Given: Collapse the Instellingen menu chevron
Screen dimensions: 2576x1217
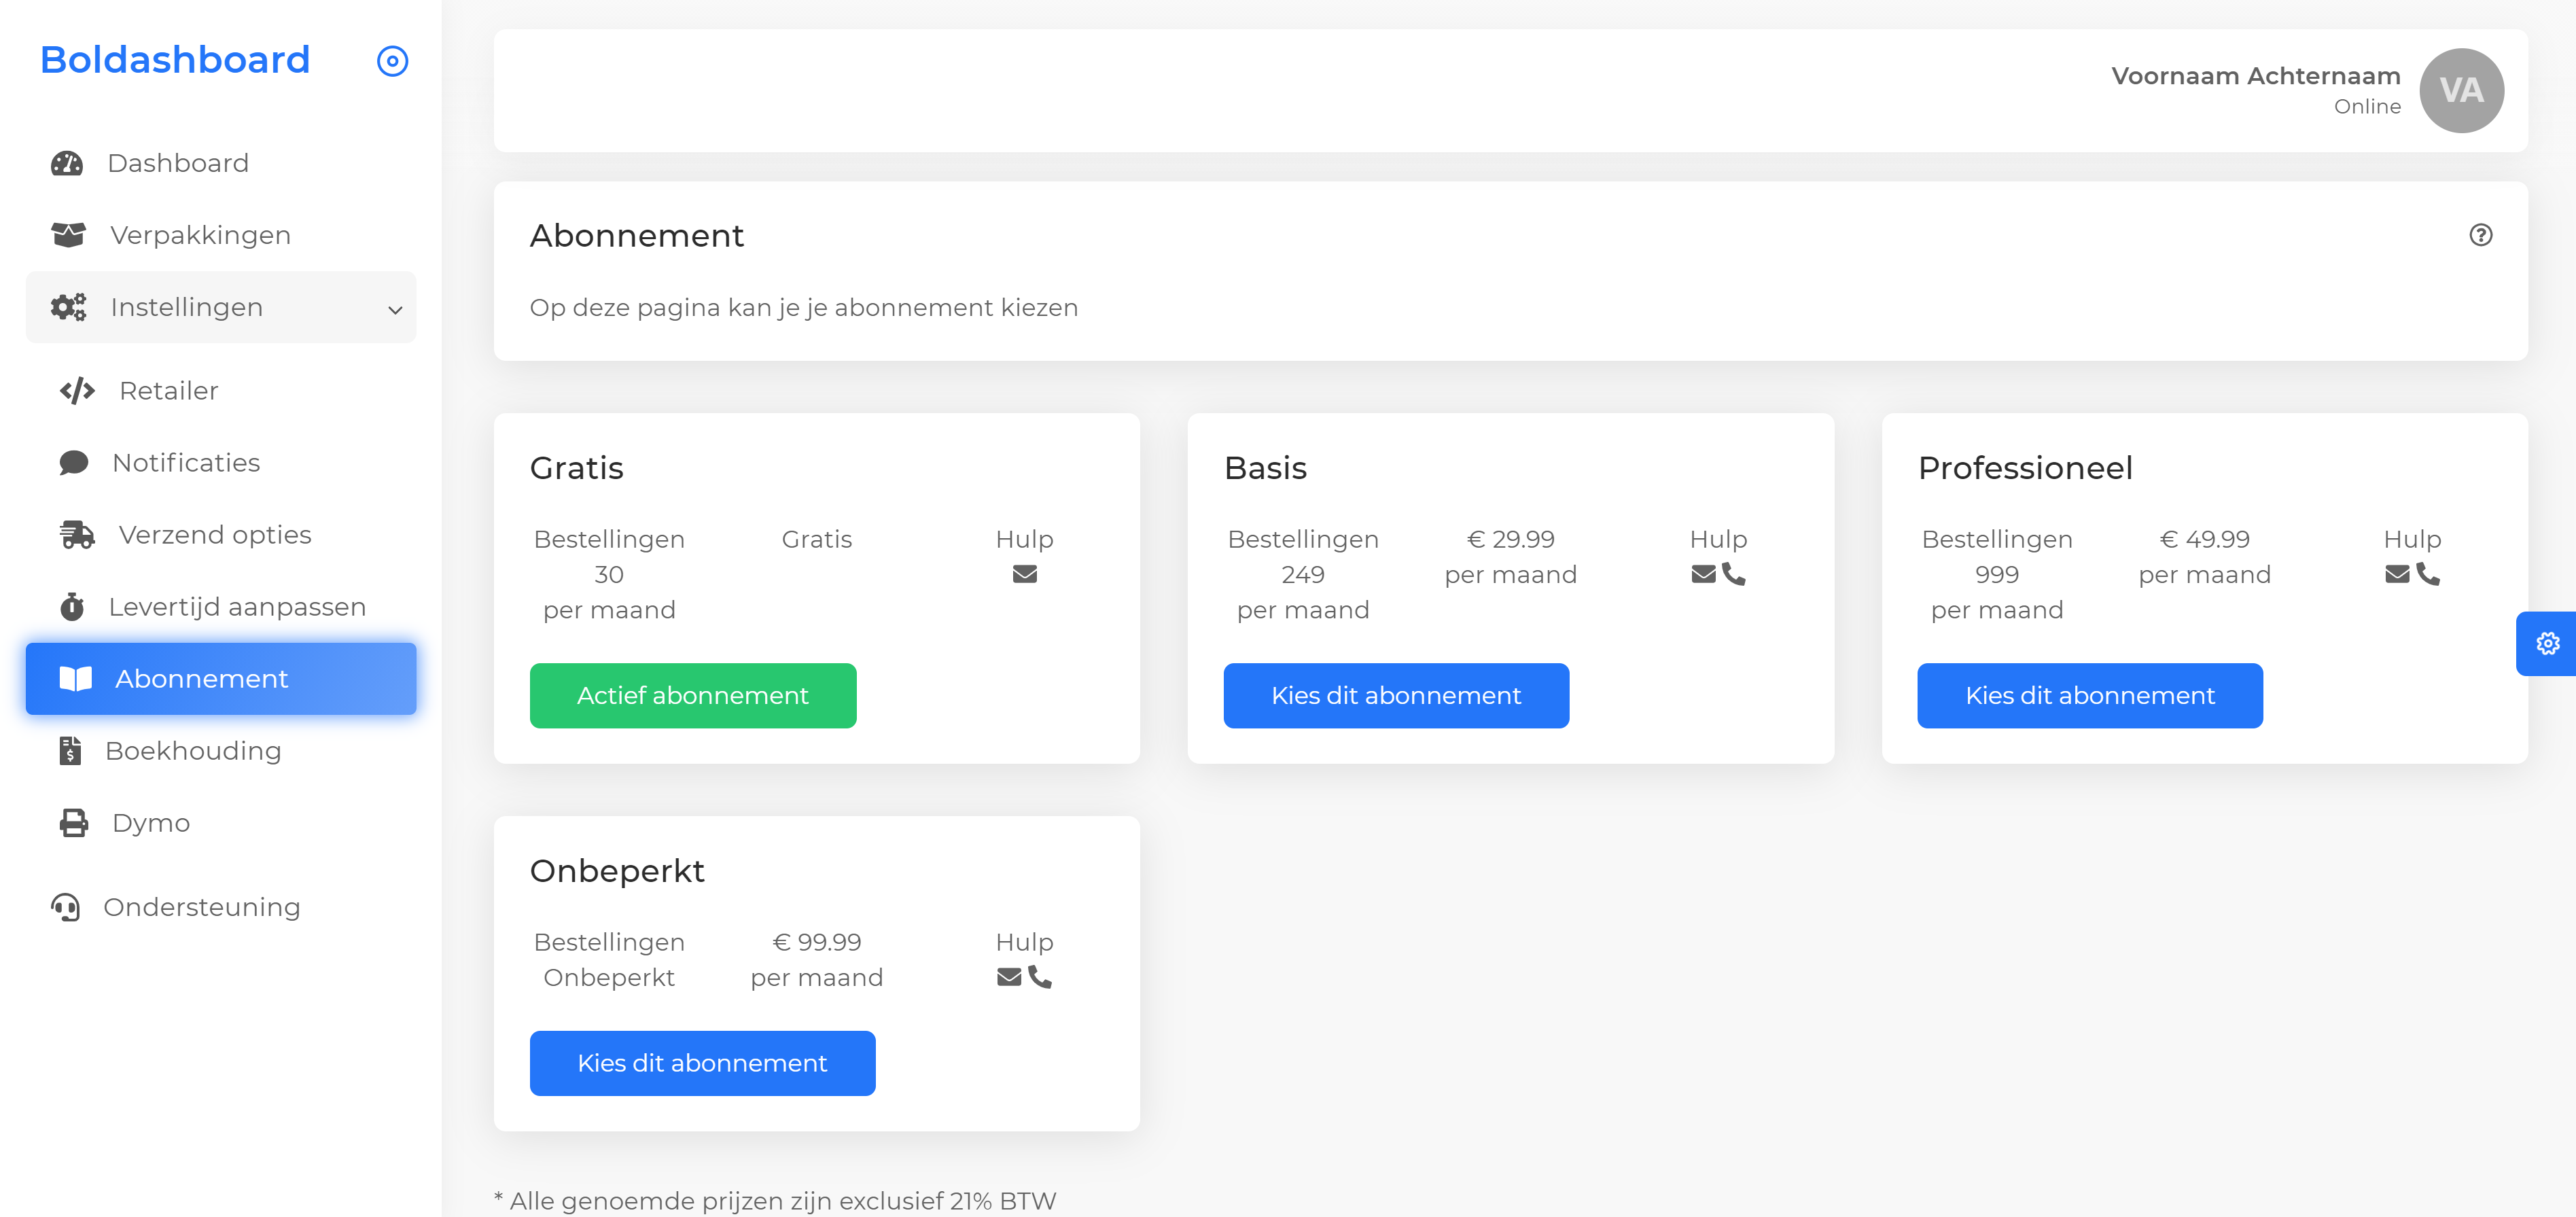Looking at the screenshot, I should (395, 309).
